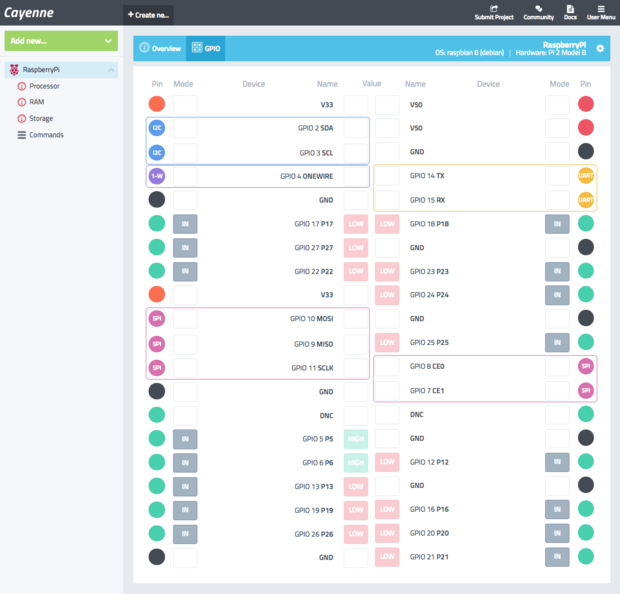Click the empty mode box of GPIO 2 SDA
This screenshot has height=594, width=620.
(185, 128)
